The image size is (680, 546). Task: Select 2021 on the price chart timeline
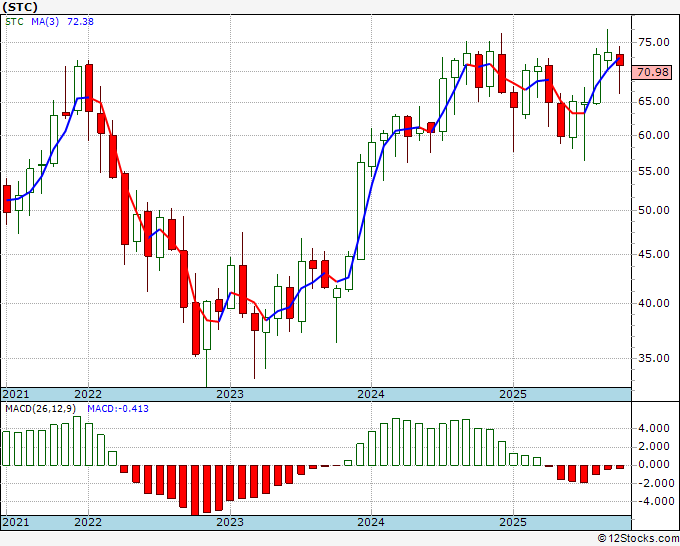[16, 394]
